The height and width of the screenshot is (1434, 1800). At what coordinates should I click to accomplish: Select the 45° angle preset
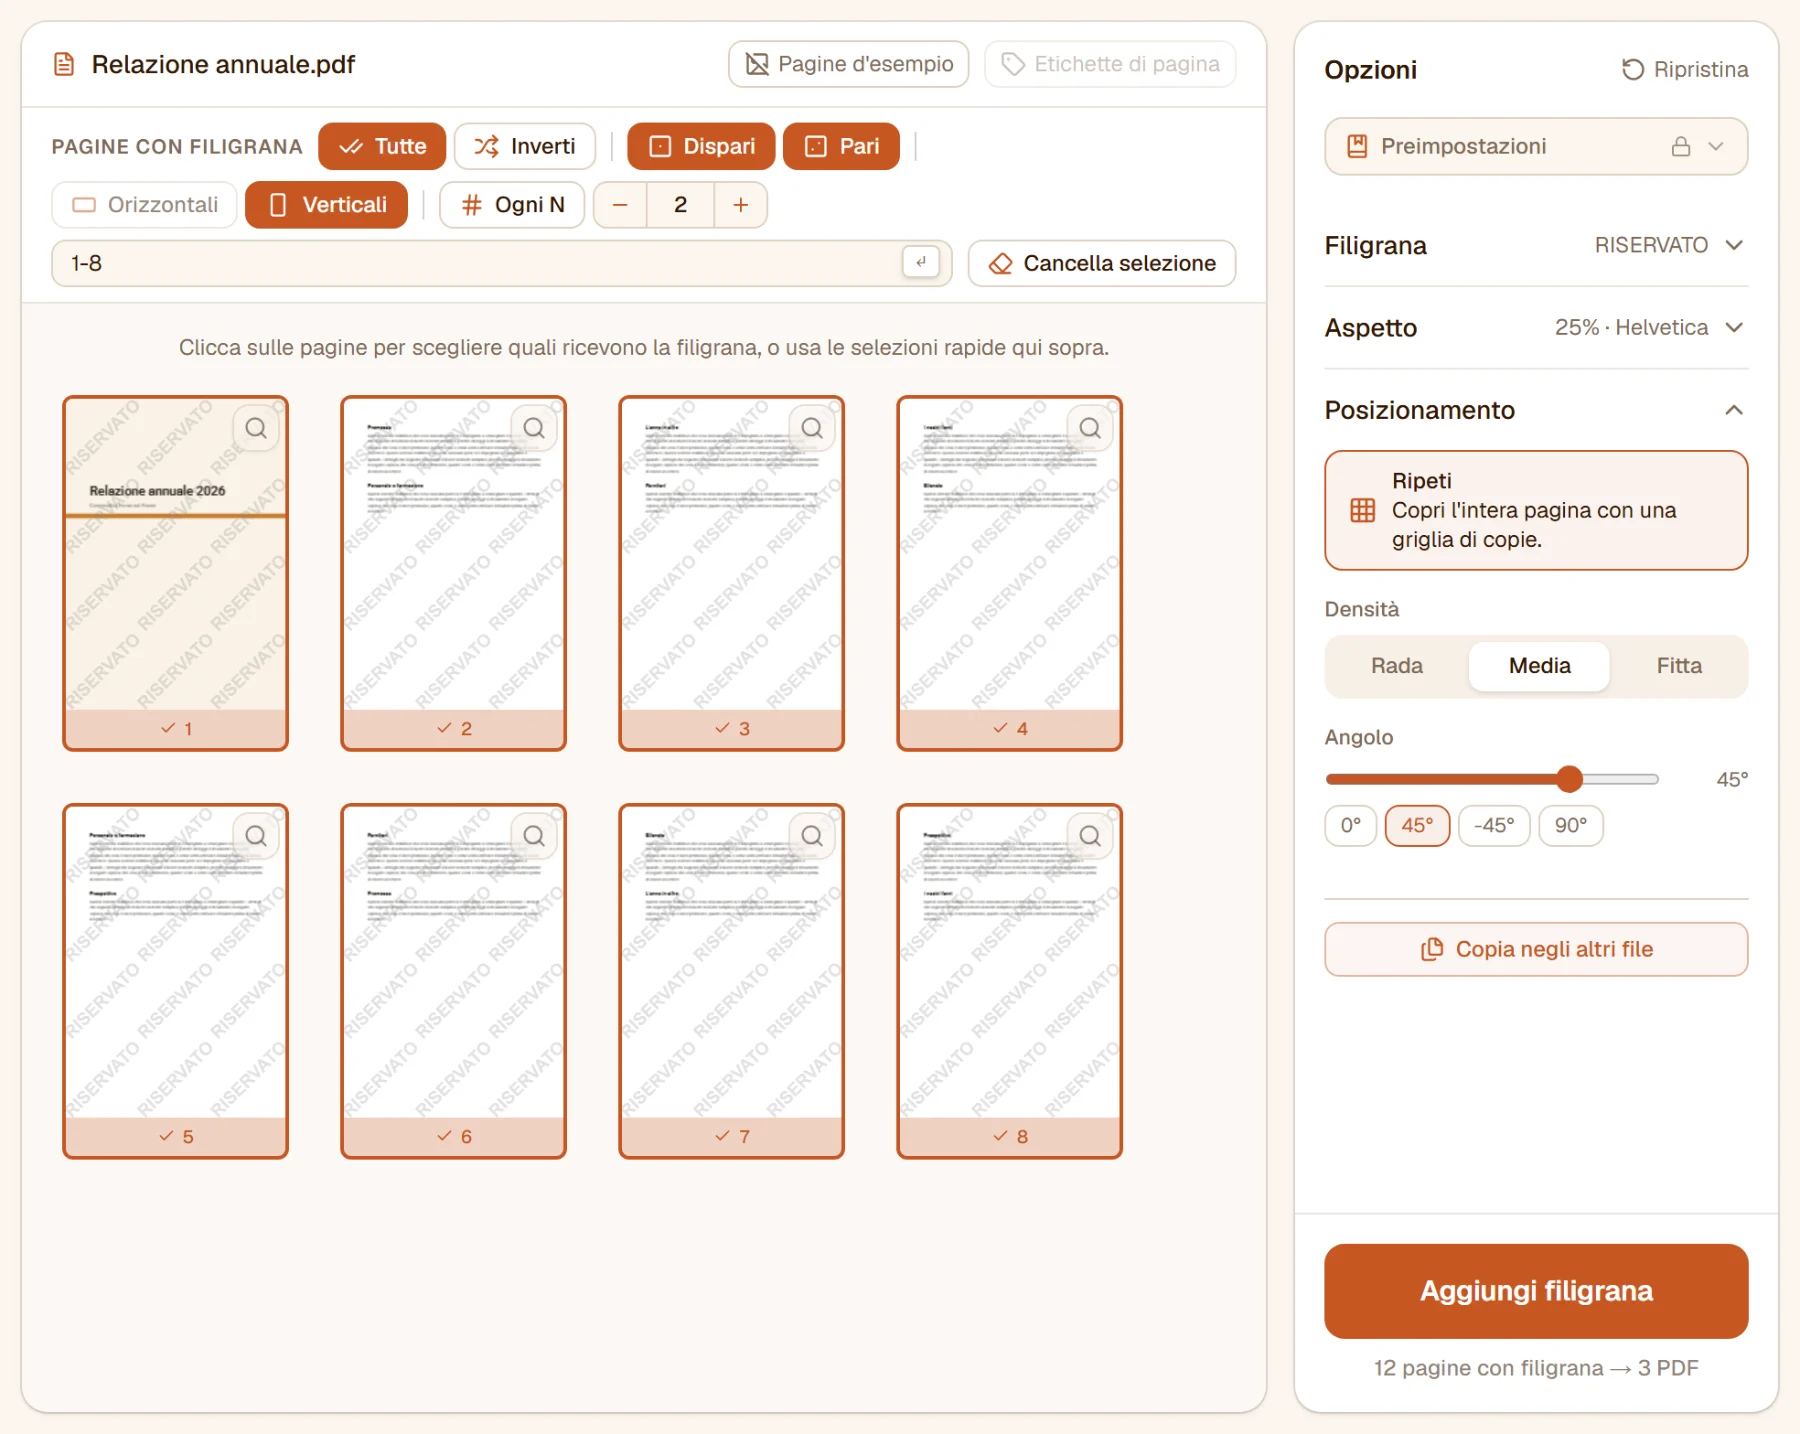[1417, 826]
